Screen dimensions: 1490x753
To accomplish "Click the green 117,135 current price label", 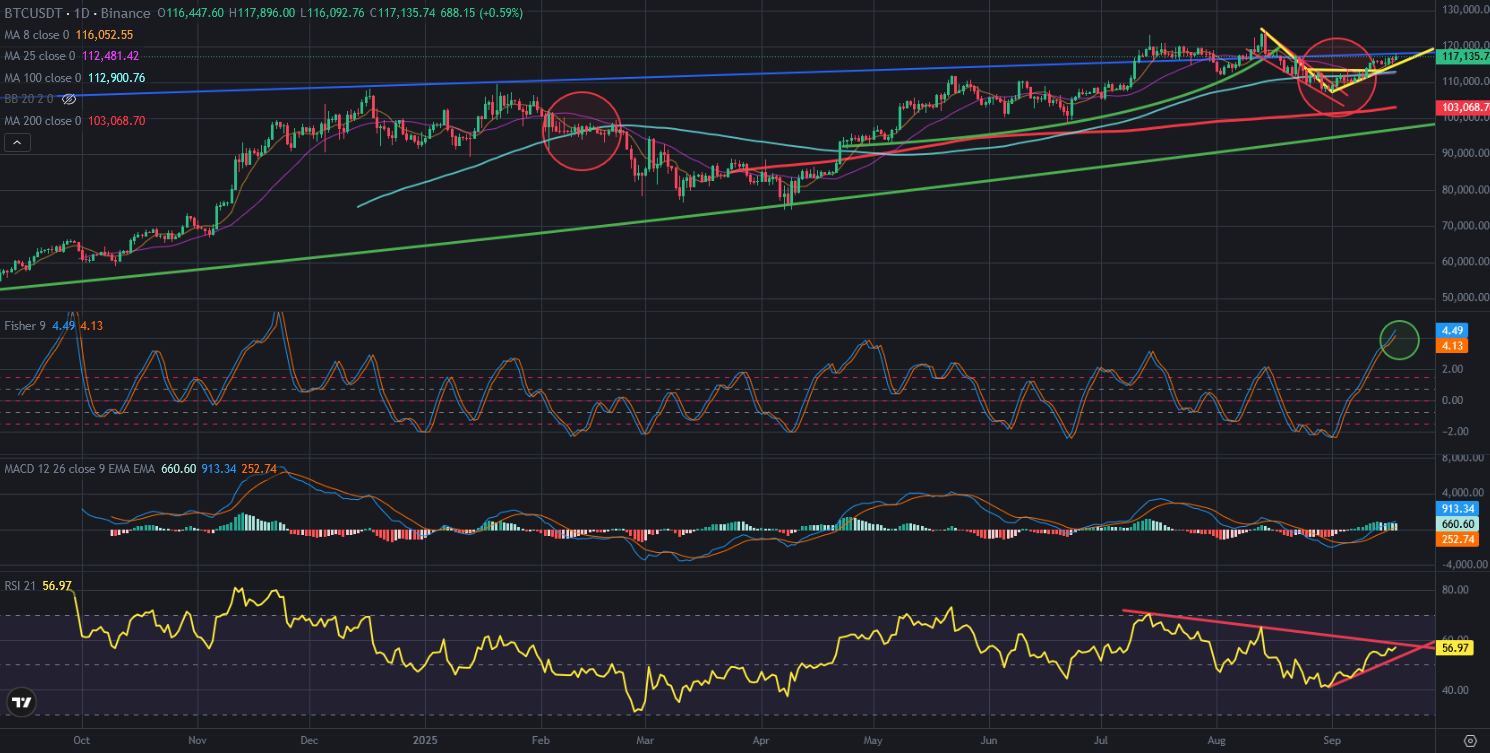I will [1462, 57].
